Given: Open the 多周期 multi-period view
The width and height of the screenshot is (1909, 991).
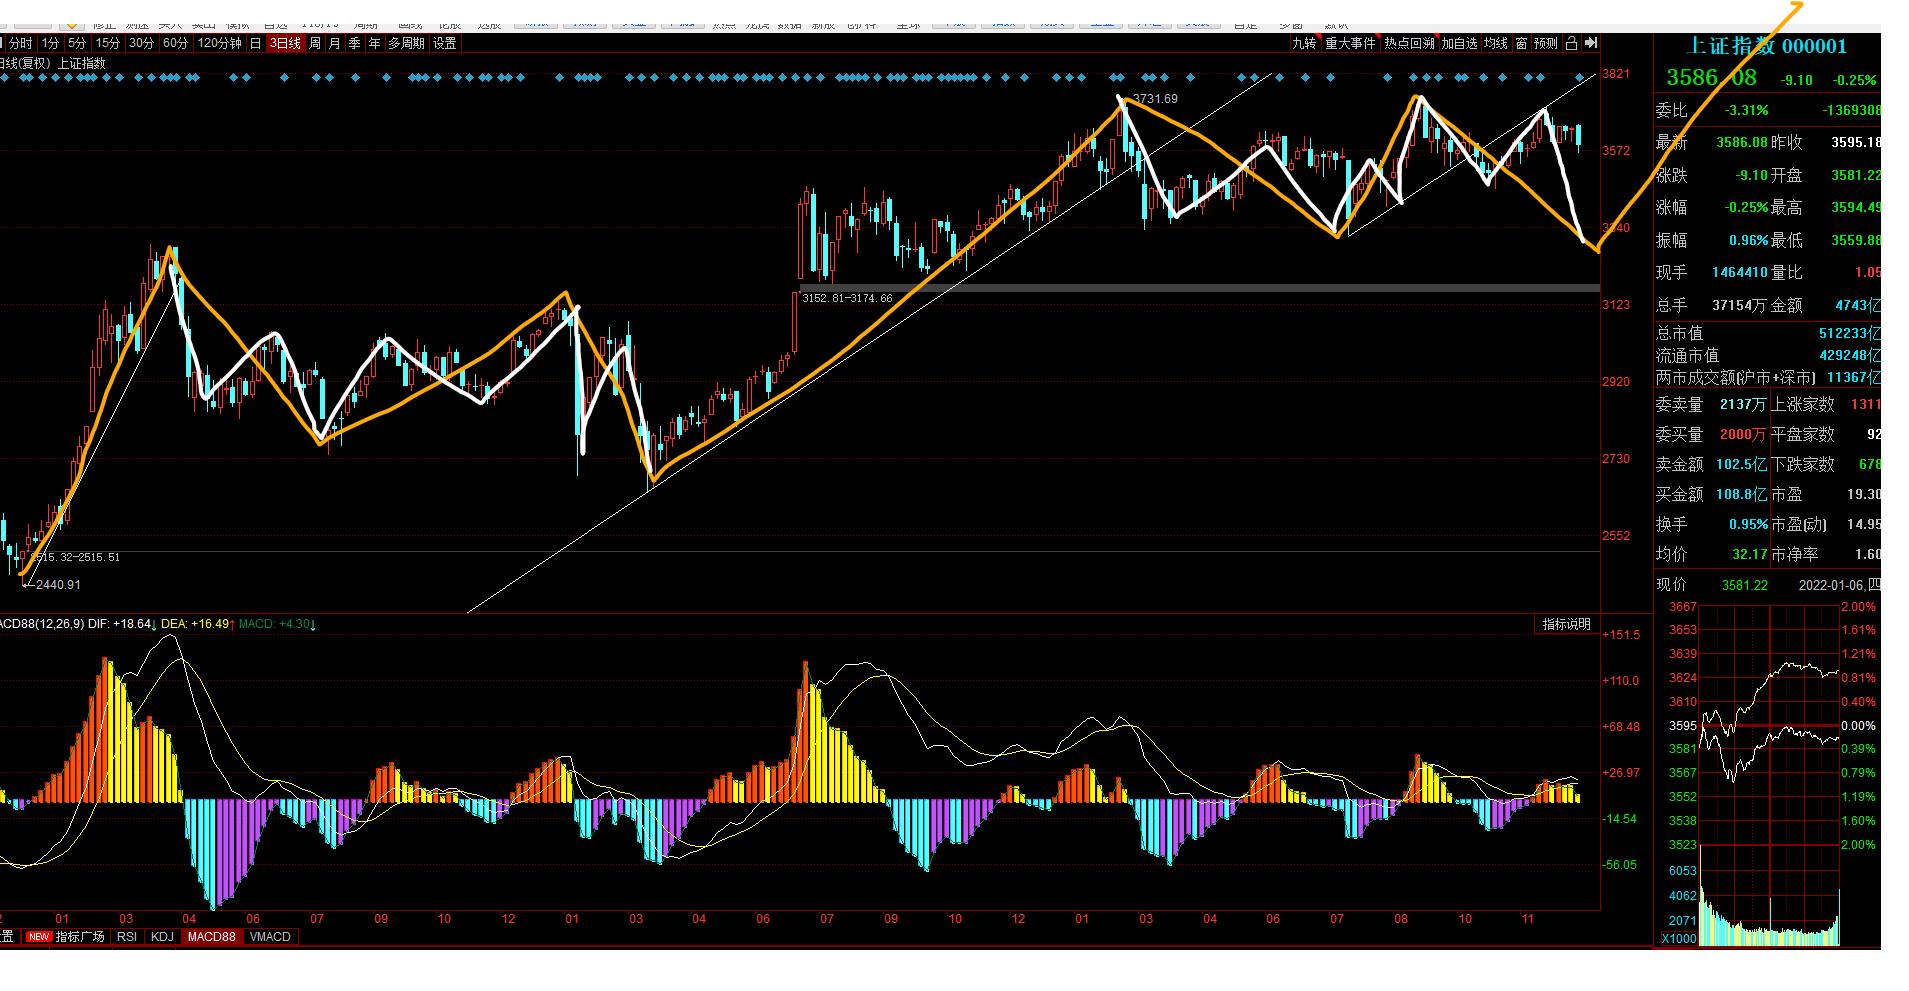Looking at the screenshot, I should [407, 43].
